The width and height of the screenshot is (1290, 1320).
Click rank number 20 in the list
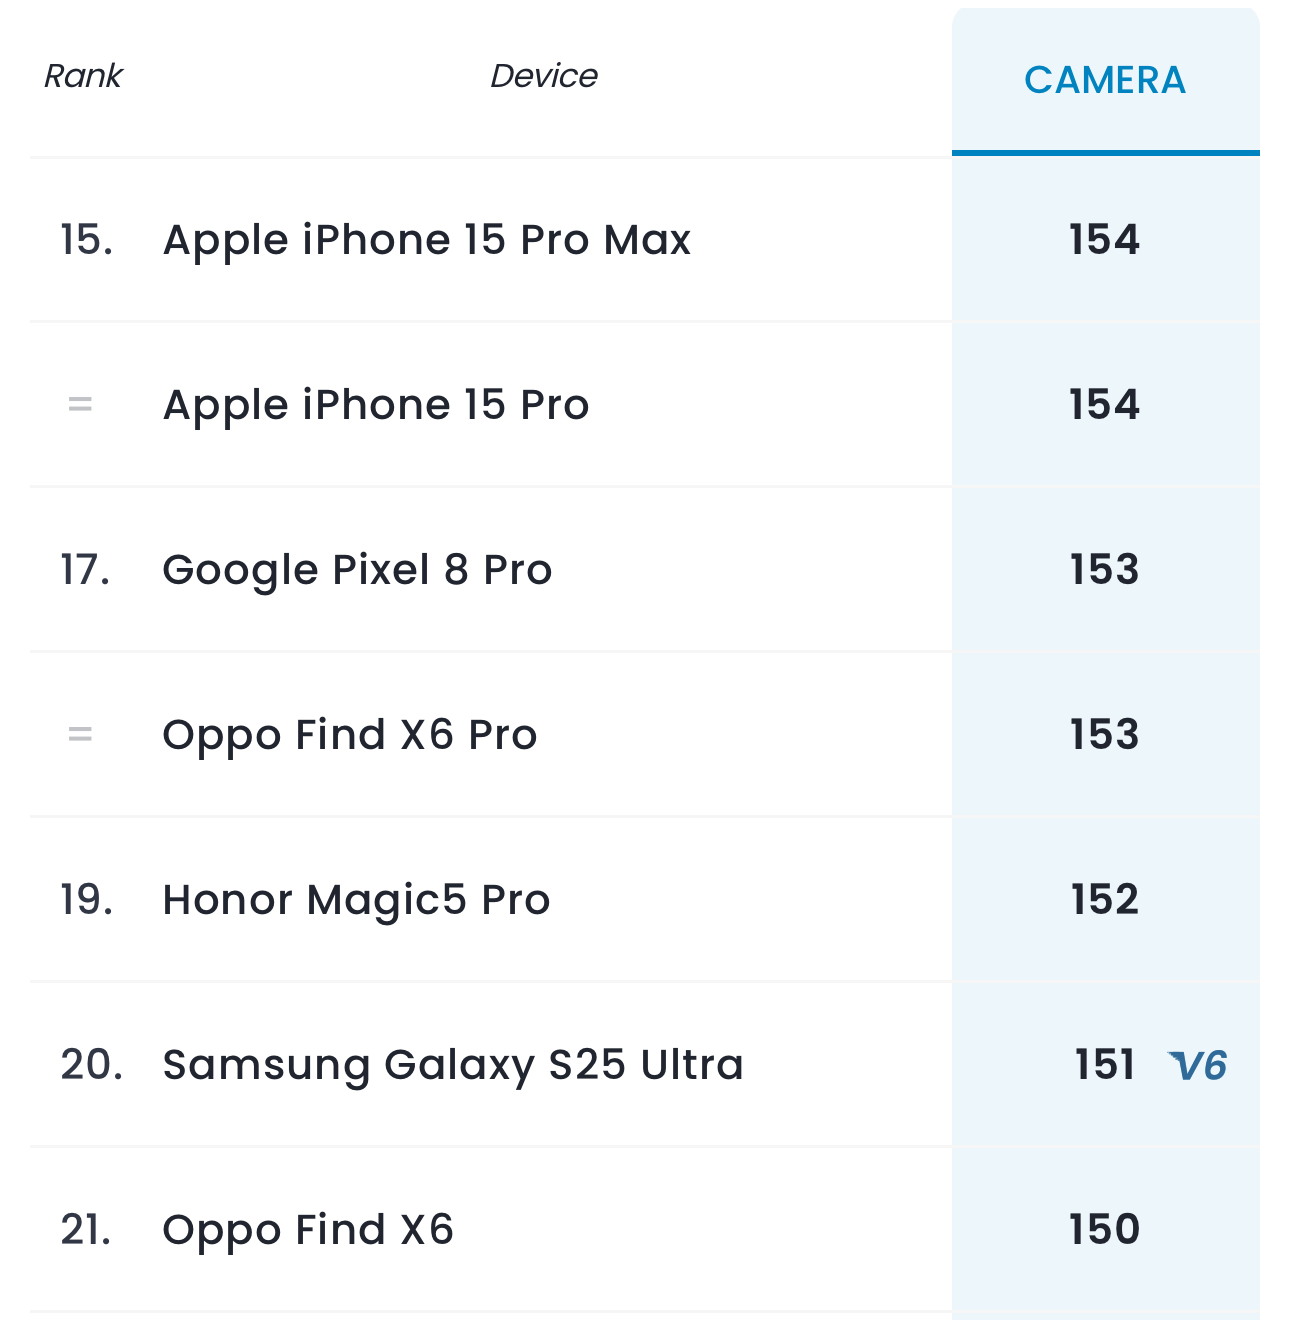(x=91, y=1065)
